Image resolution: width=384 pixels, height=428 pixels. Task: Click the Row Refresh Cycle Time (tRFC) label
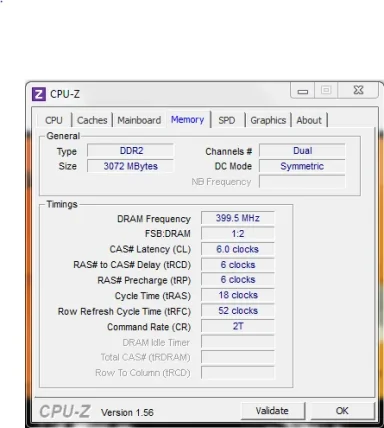(x=124, y=312)
